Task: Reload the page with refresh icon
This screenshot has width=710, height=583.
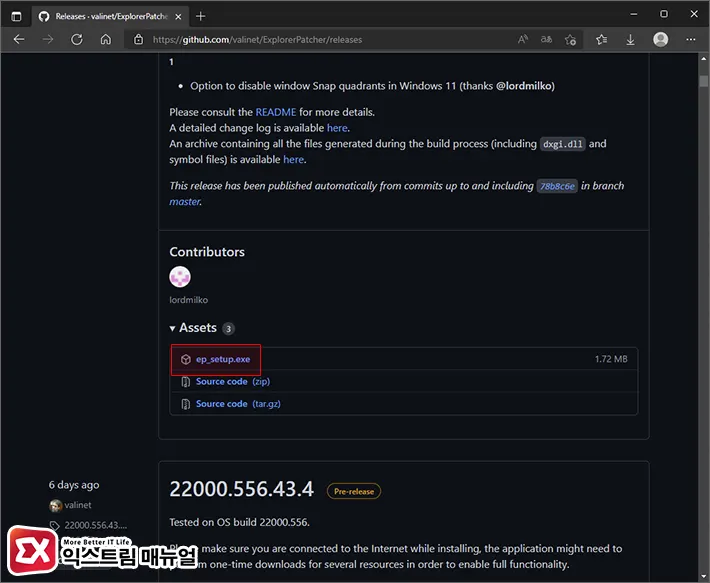Action: (77, 40)
